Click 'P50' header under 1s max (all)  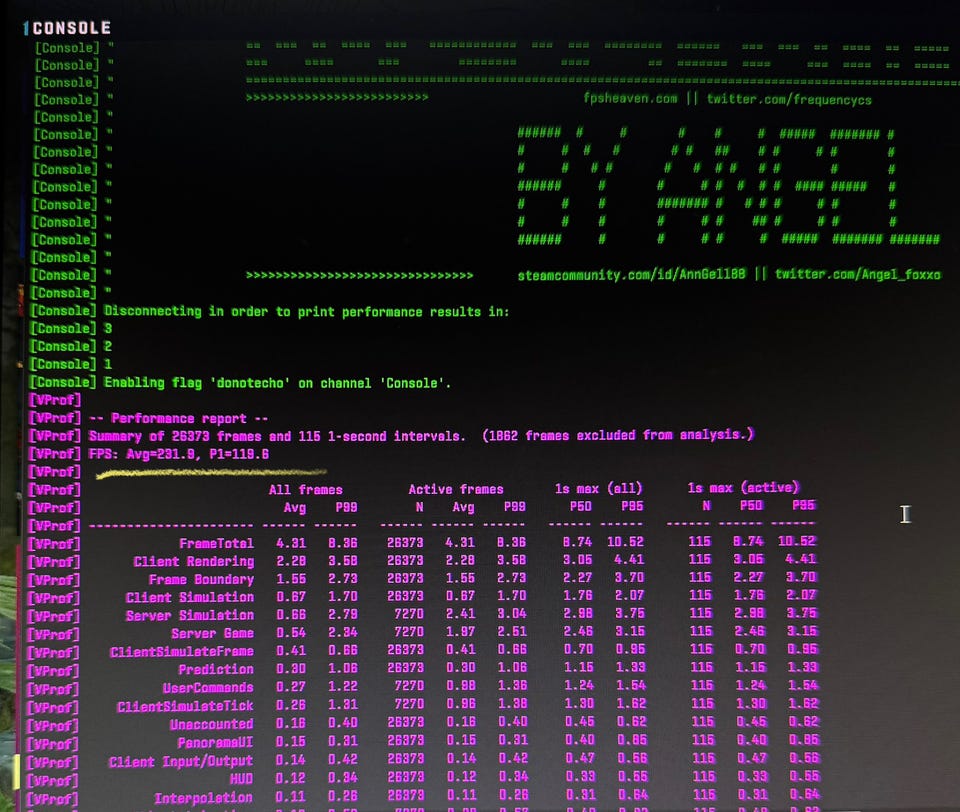(580, 506)
